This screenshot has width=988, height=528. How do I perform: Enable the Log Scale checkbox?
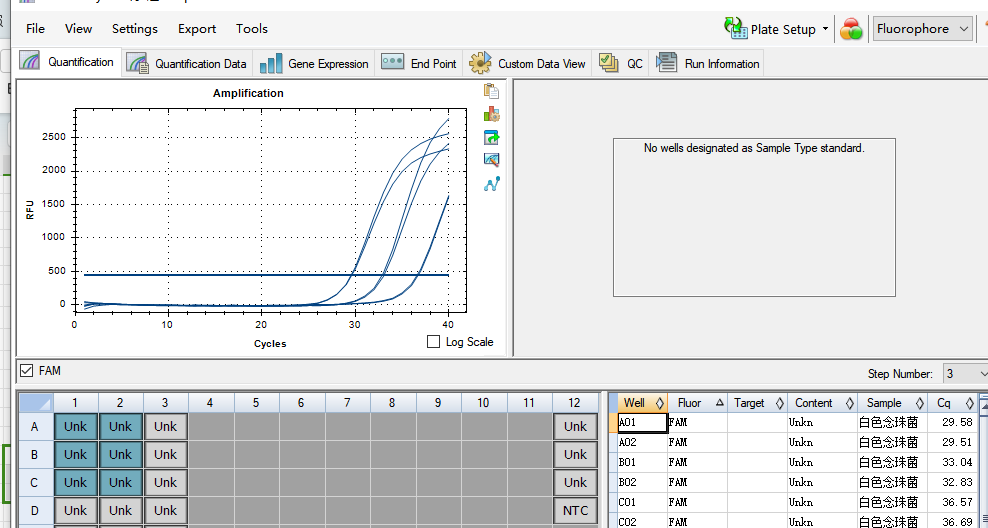(x=434, y=341)
